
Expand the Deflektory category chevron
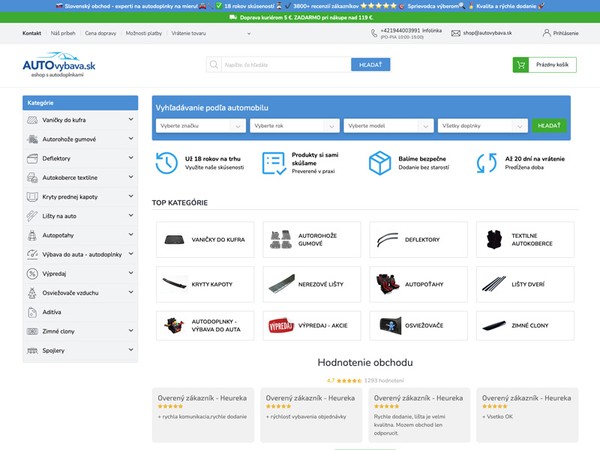click(x=131, y=158)
